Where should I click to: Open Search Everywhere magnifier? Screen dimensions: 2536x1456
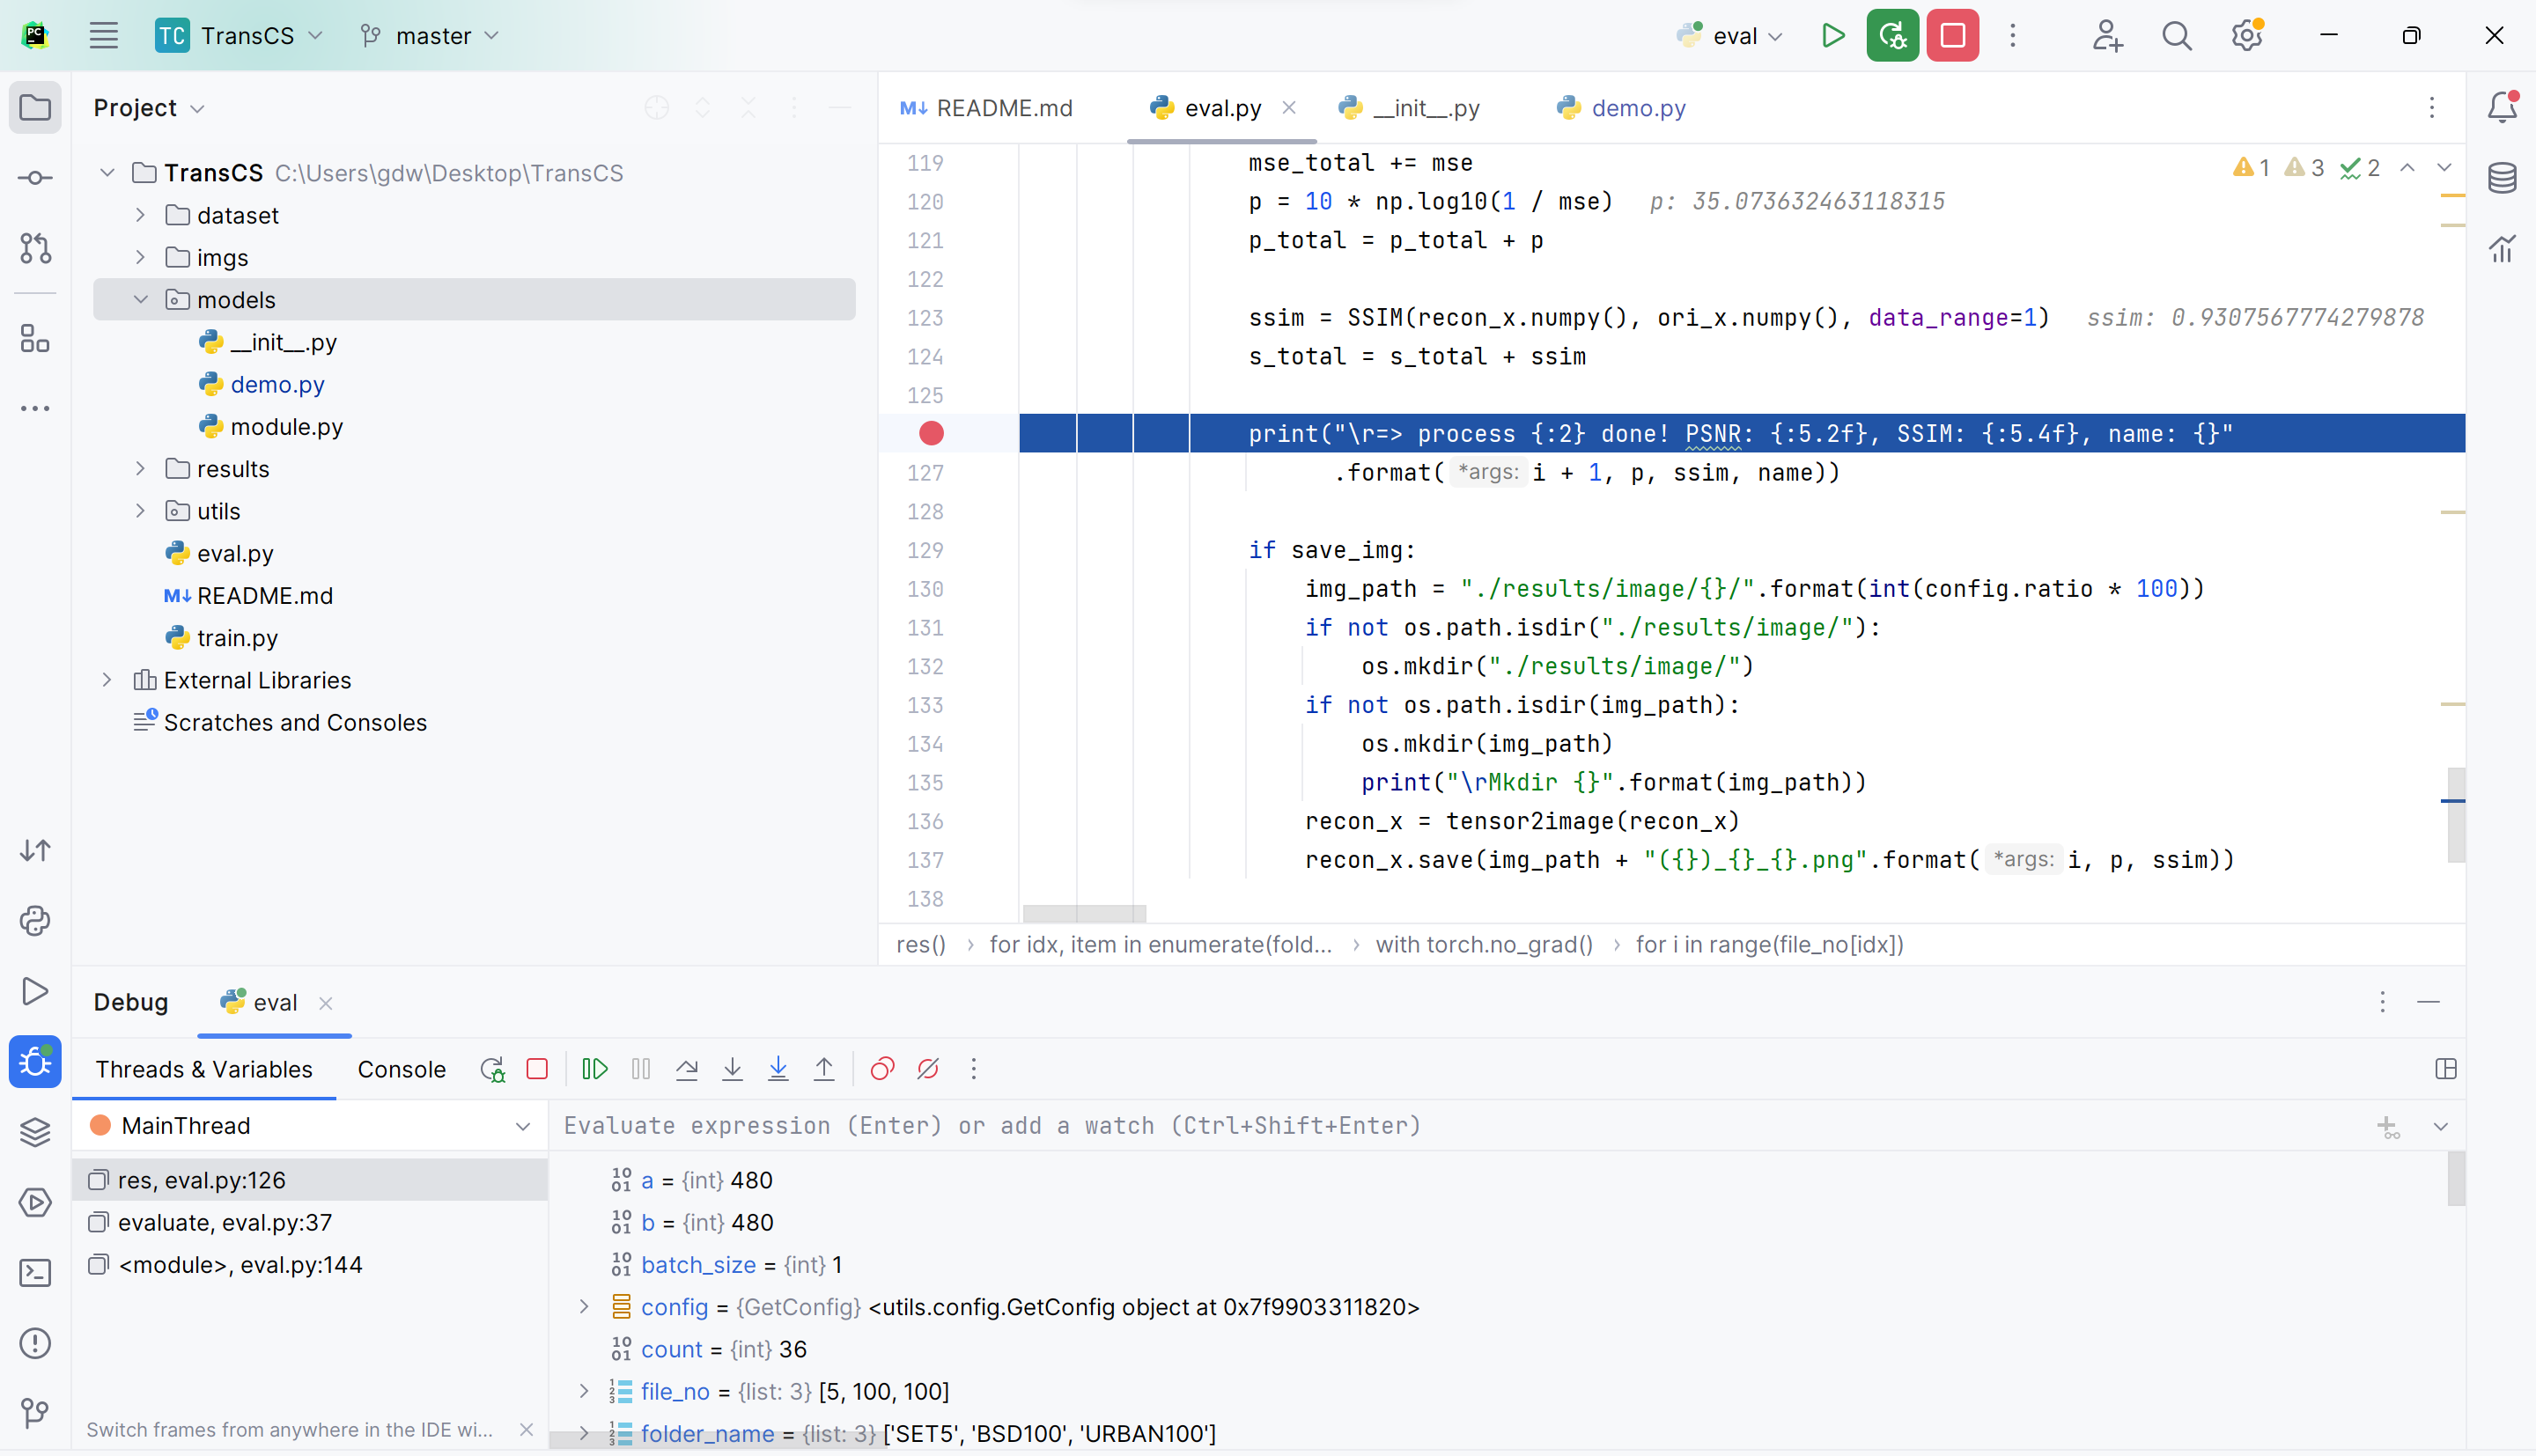click(x=2177, y=36)
